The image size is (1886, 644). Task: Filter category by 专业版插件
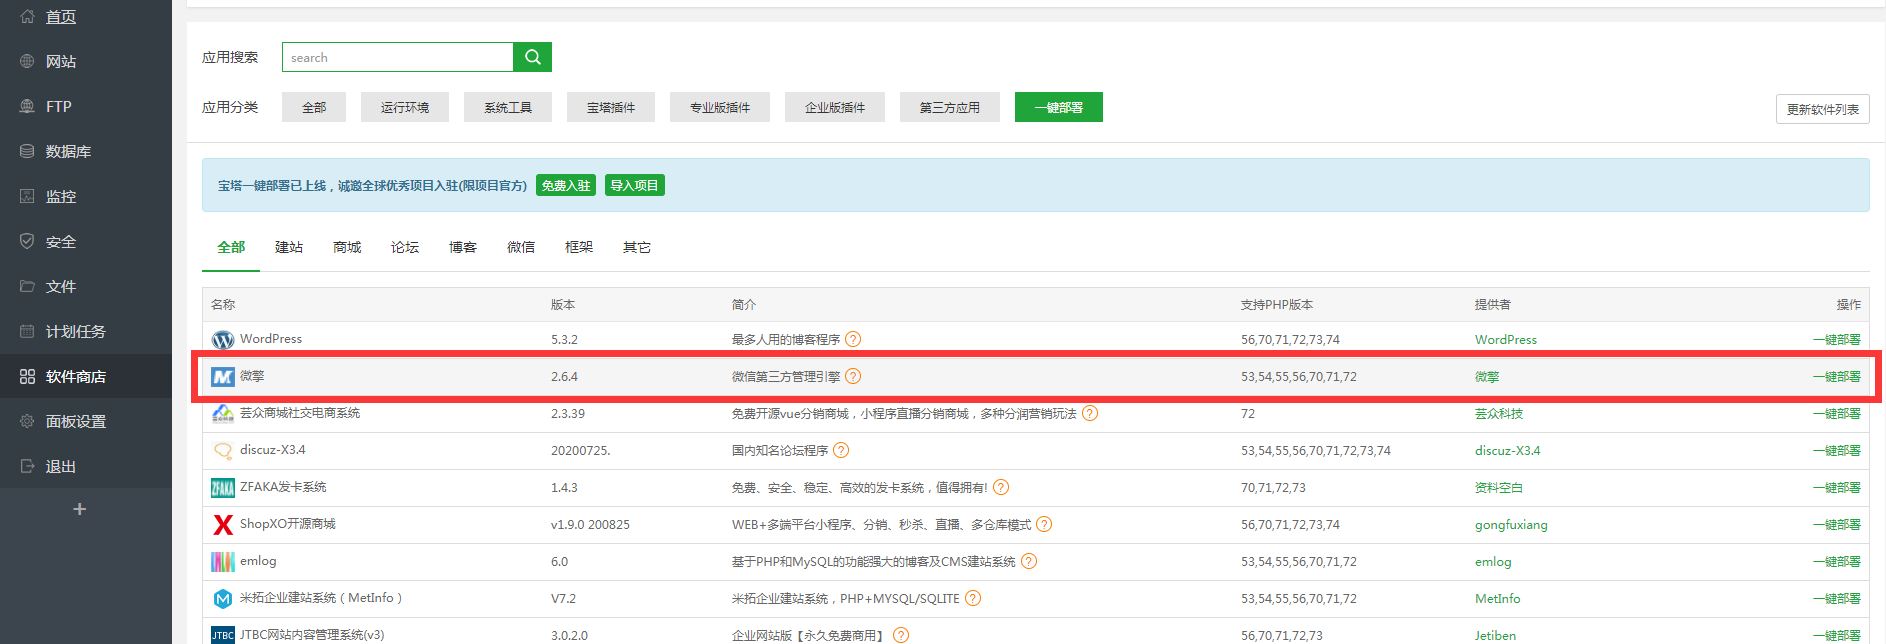pyautogui.click(x=720, y=107)
